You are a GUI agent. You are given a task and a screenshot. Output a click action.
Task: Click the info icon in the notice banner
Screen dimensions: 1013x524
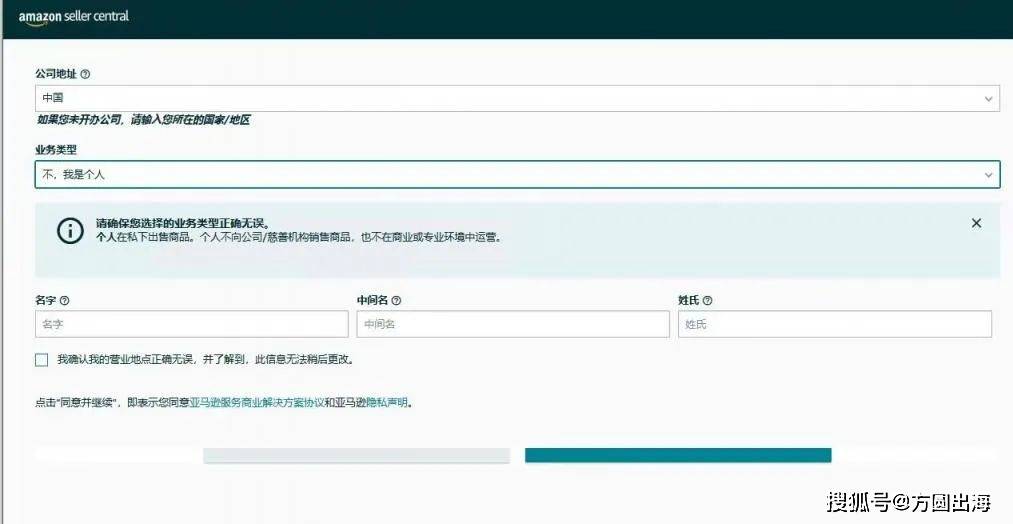coord(70,230)
